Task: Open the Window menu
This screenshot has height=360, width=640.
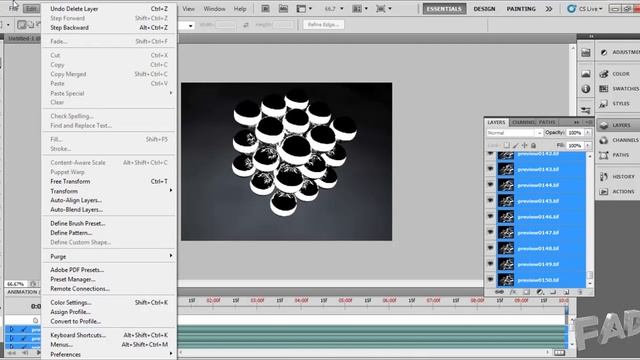Action: 214,9
